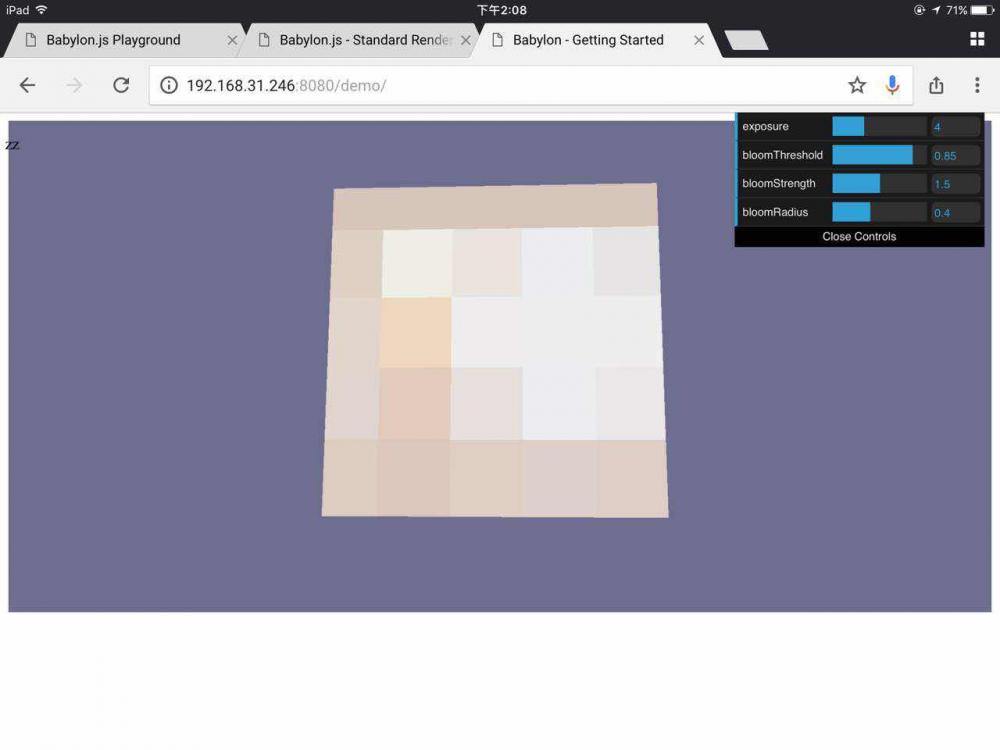
Task: Switch to Babylon.js - Standard Rendering tab
Action: [365, 40]
